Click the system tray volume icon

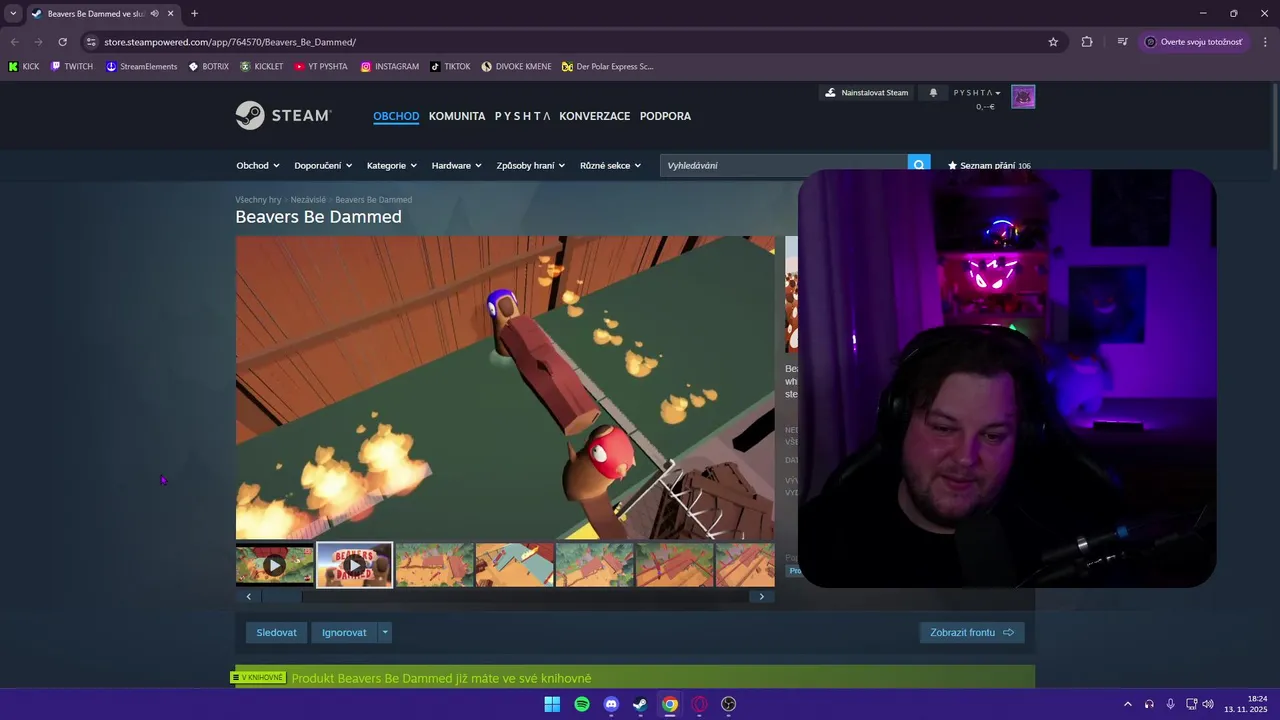pyautogui.click(x=1208, y=704)
